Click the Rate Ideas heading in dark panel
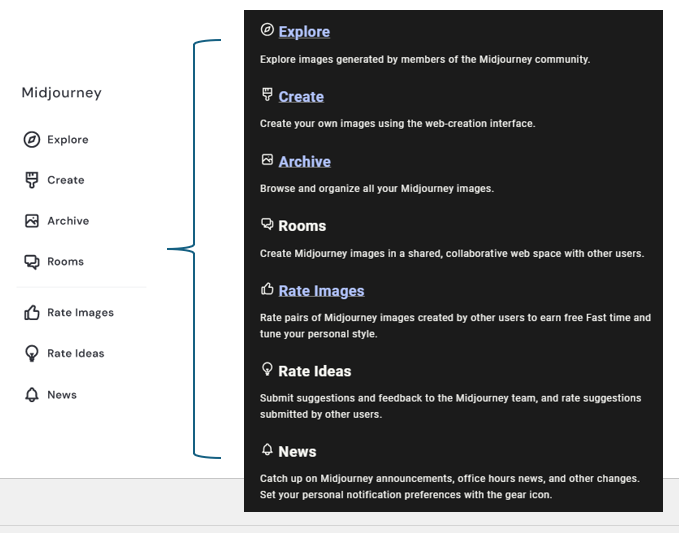 [x=314, y=371]
